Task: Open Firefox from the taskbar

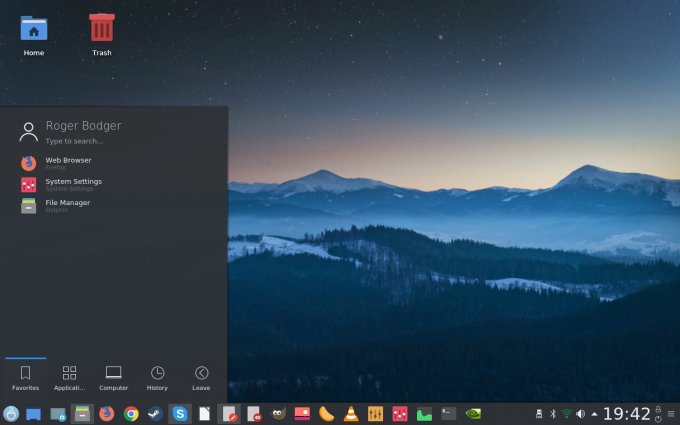Action: (x=107, y=413)
